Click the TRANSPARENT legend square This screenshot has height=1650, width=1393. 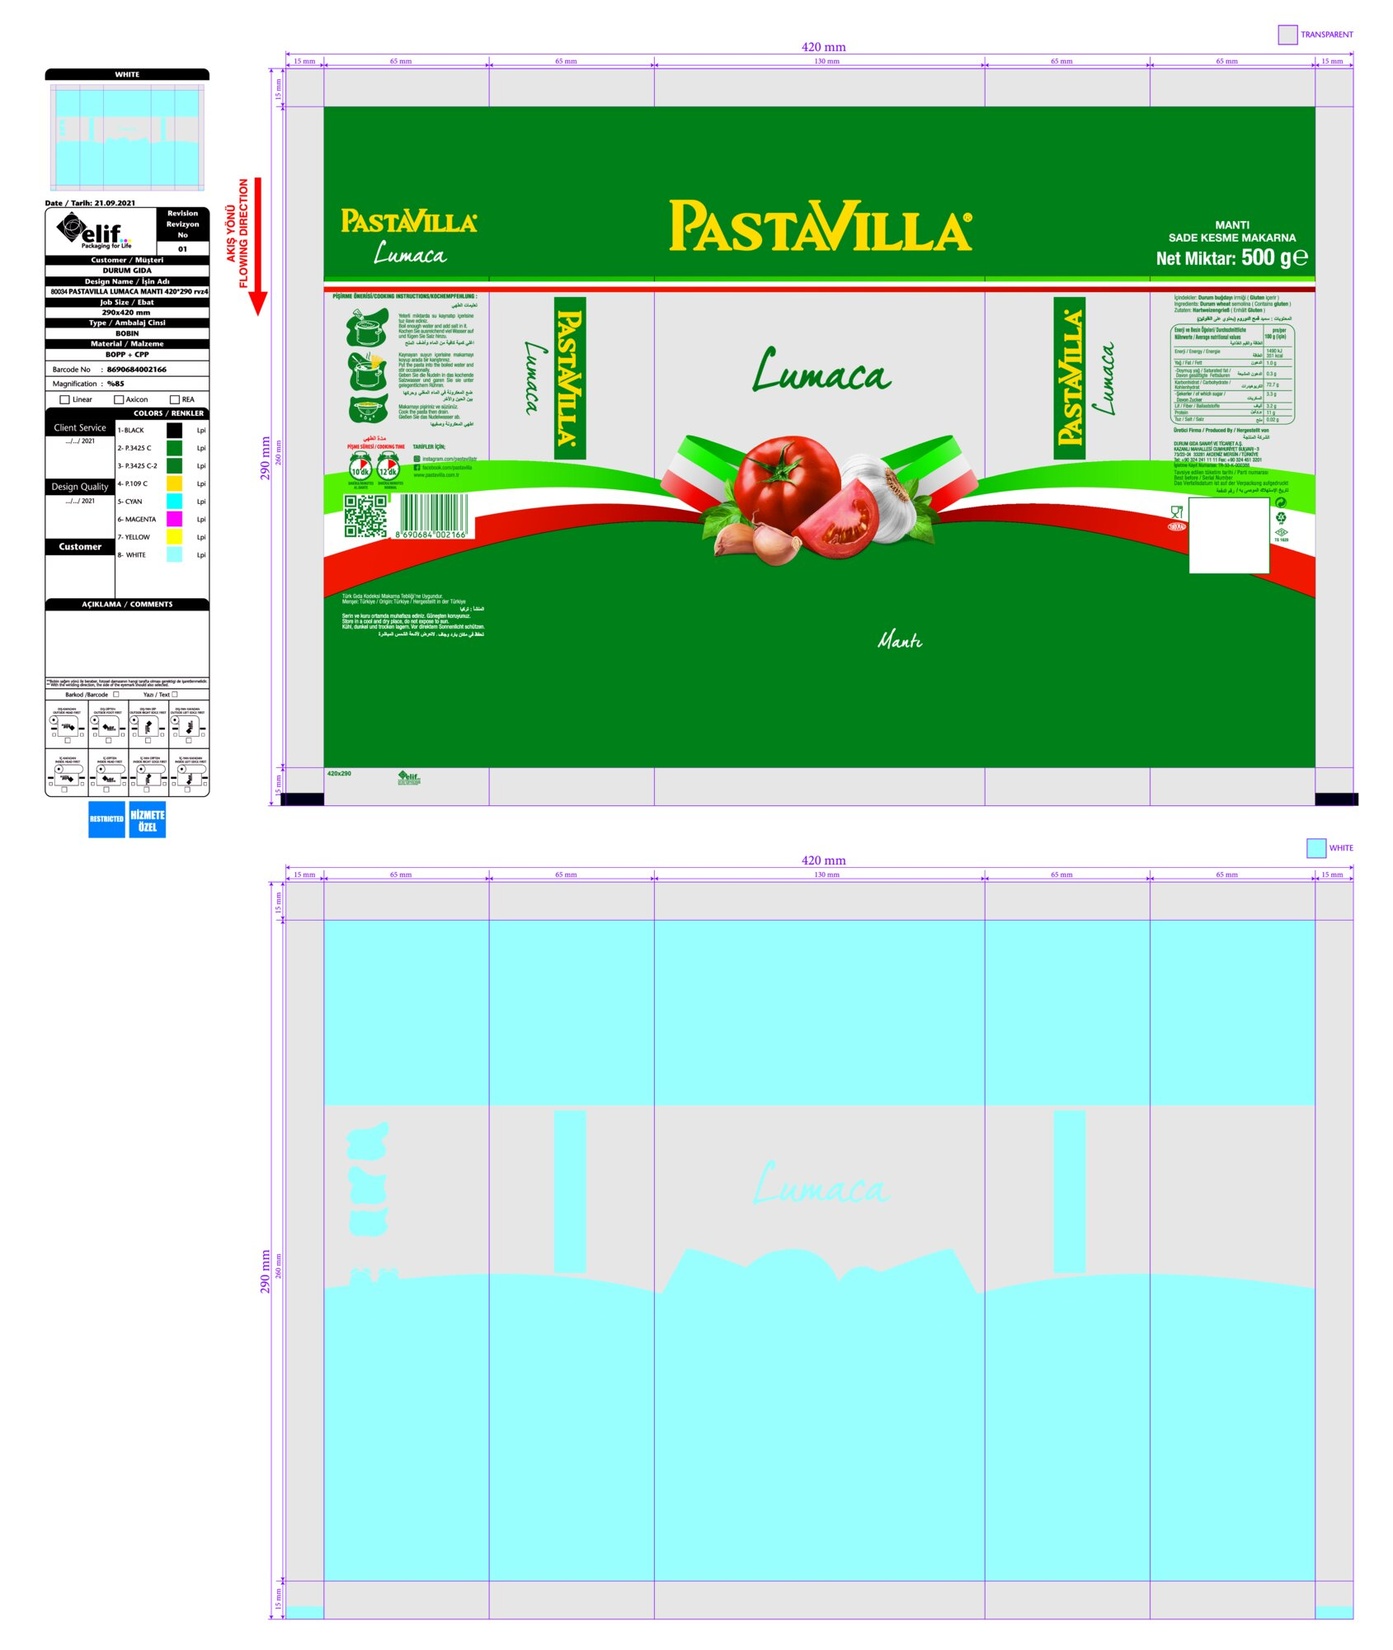coord(1288,35)
